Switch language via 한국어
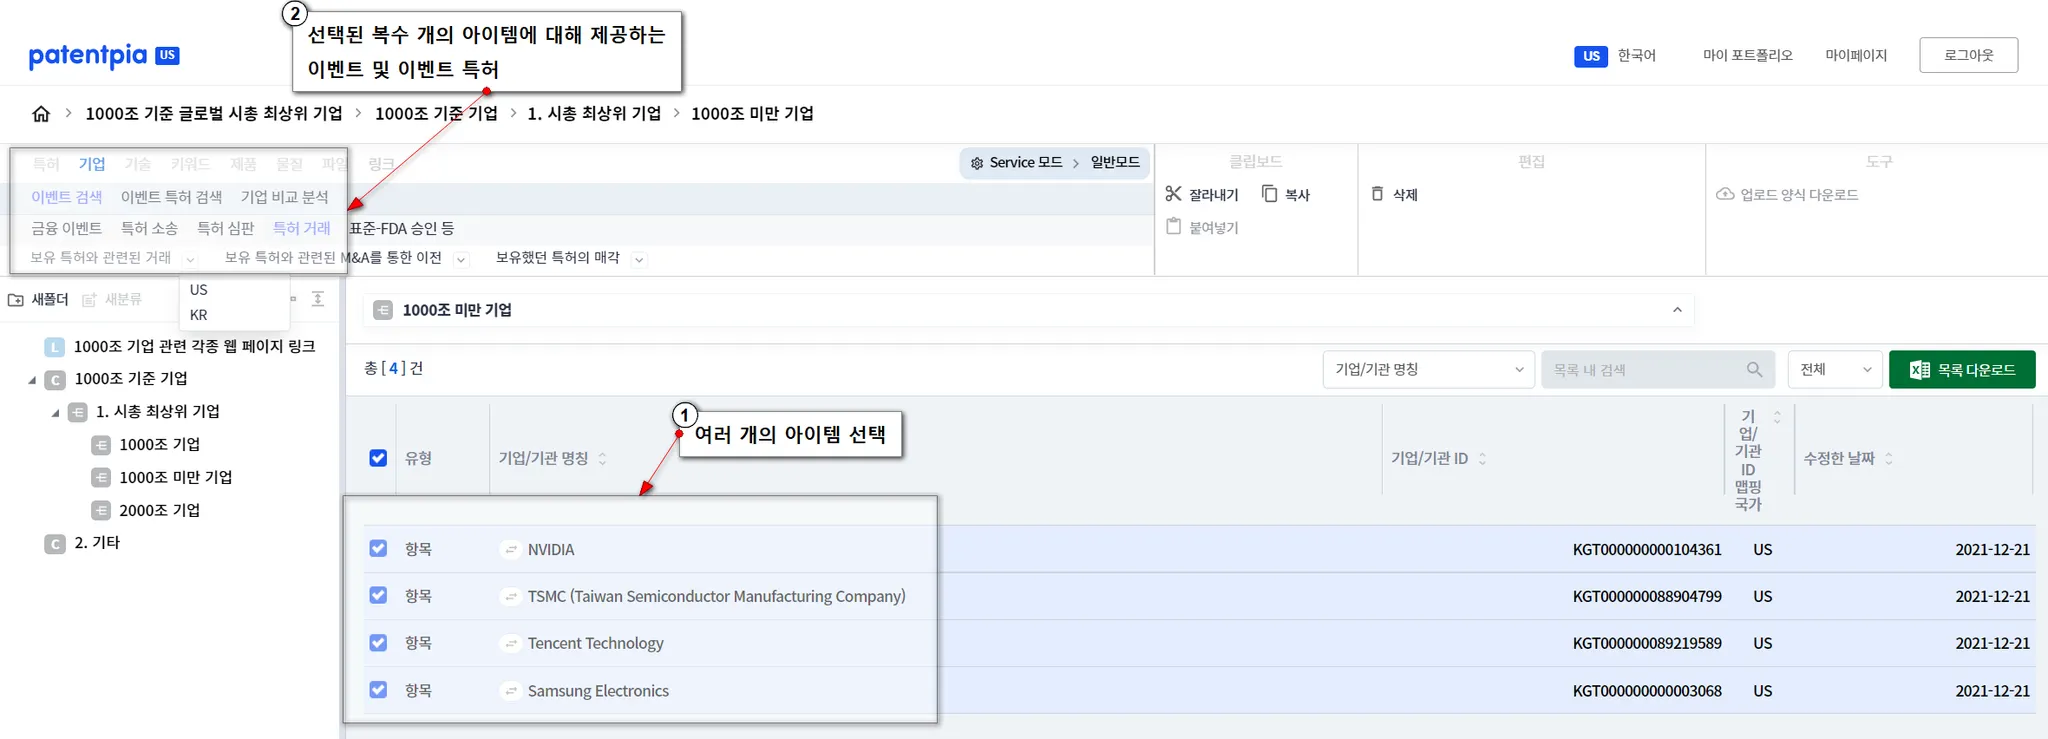 click(x=1637, y=55)
